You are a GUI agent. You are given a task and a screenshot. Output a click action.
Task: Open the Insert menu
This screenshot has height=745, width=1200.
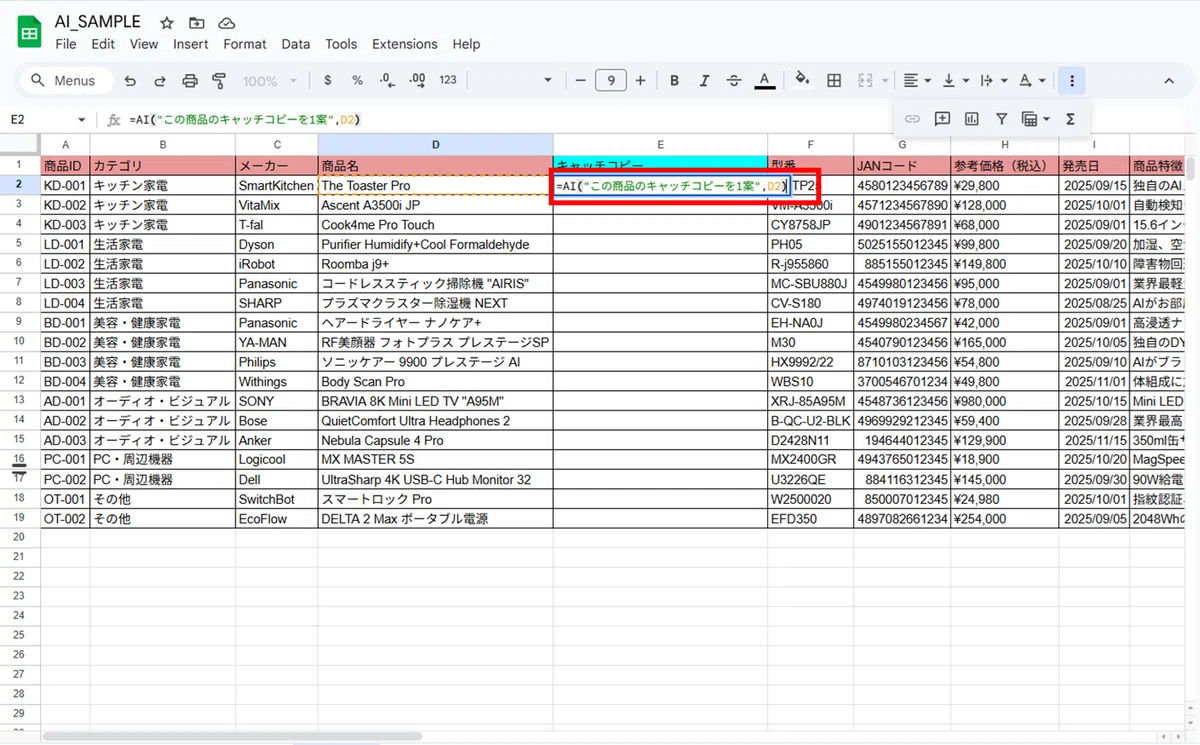(x=190, y=44)
